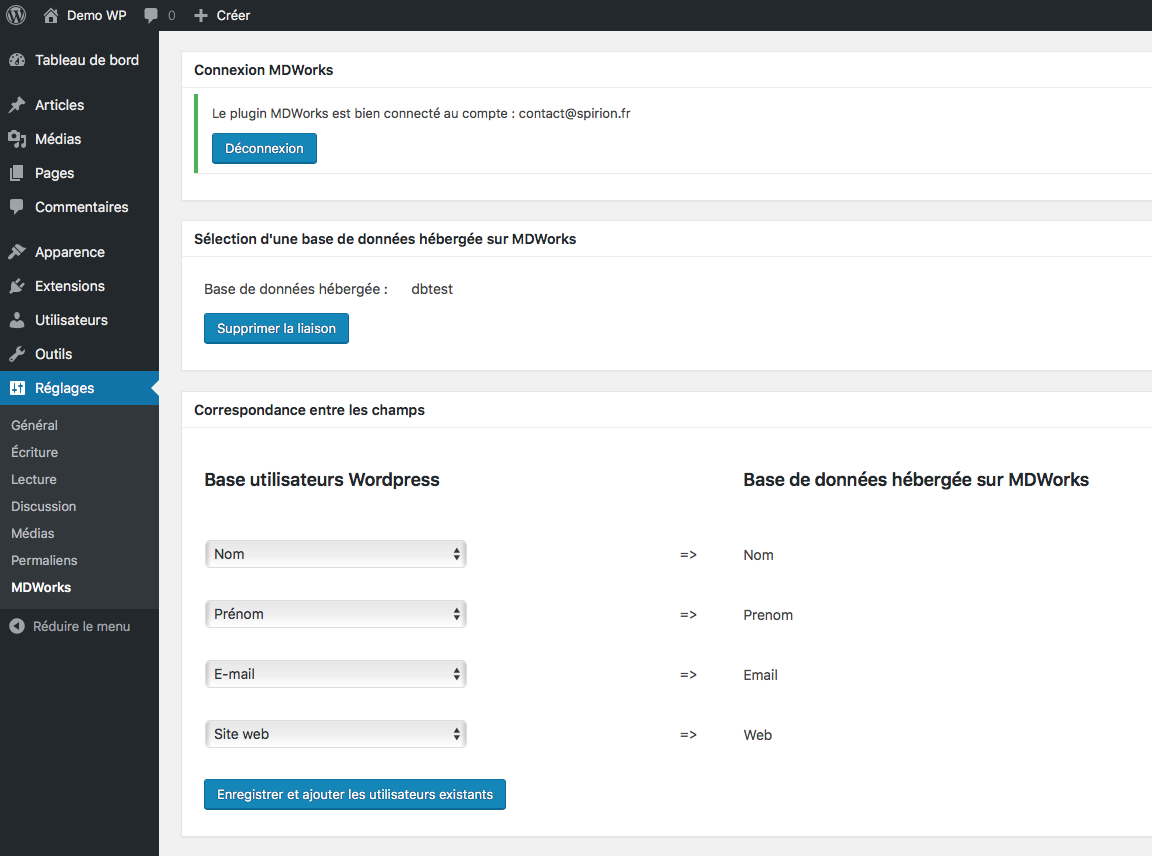Click the Utilisateurs person icon
Image resolution: width=1152 pixels, height=856 pixels.
17,320
